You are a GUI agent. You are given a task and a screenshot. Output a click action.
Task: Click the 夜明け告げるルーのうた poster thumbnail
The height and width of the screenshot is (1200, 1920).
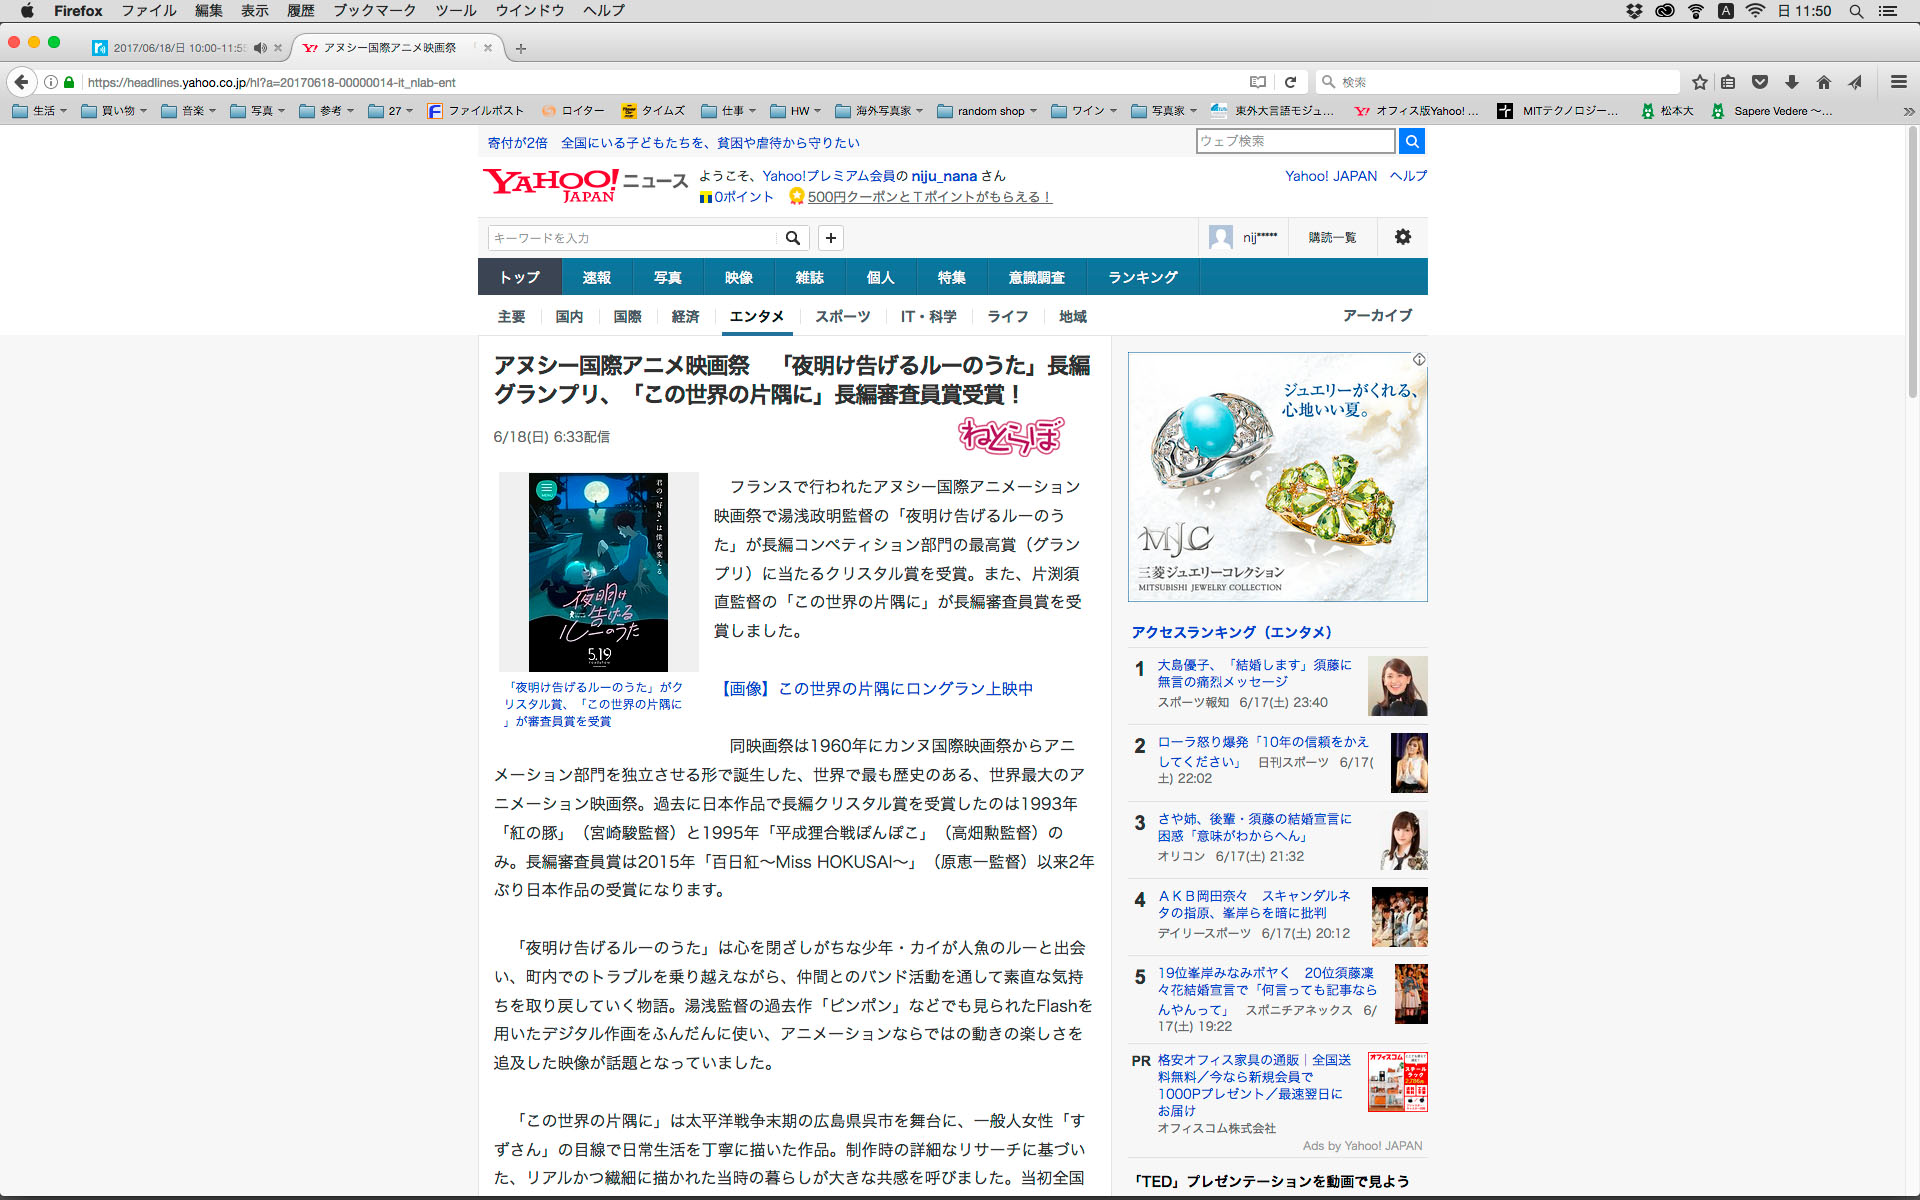point(598,572)
